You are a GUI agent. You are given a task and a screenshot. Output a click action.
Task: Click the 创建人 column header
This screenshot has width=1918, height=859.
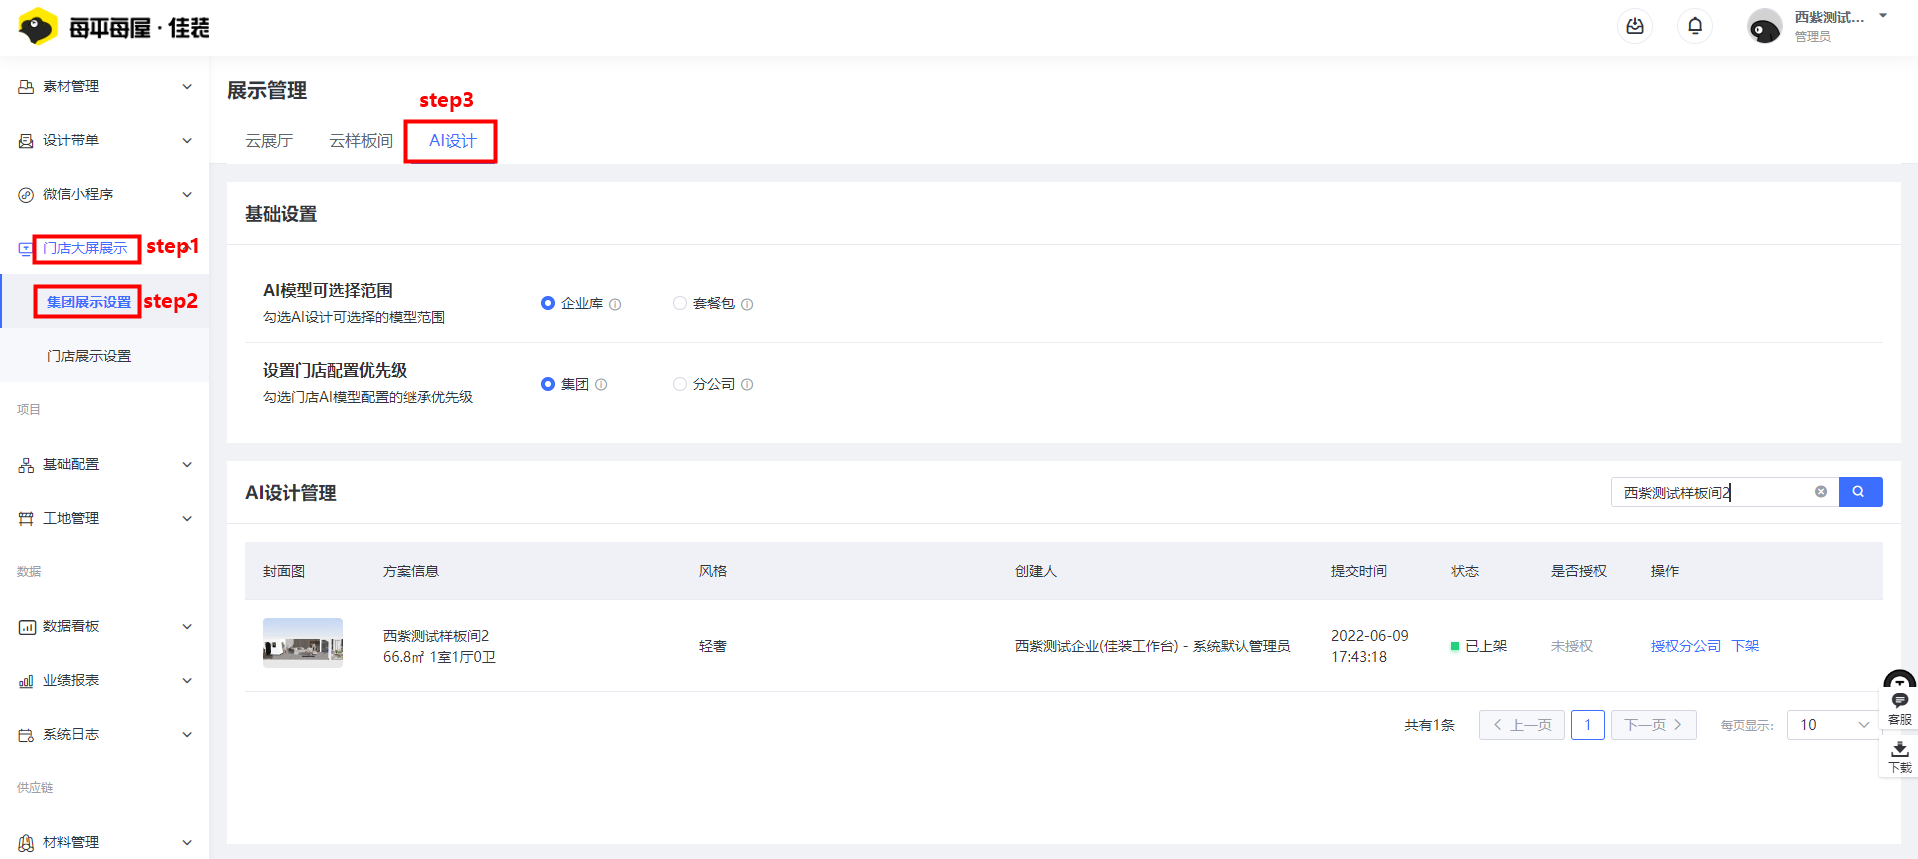1036,571
